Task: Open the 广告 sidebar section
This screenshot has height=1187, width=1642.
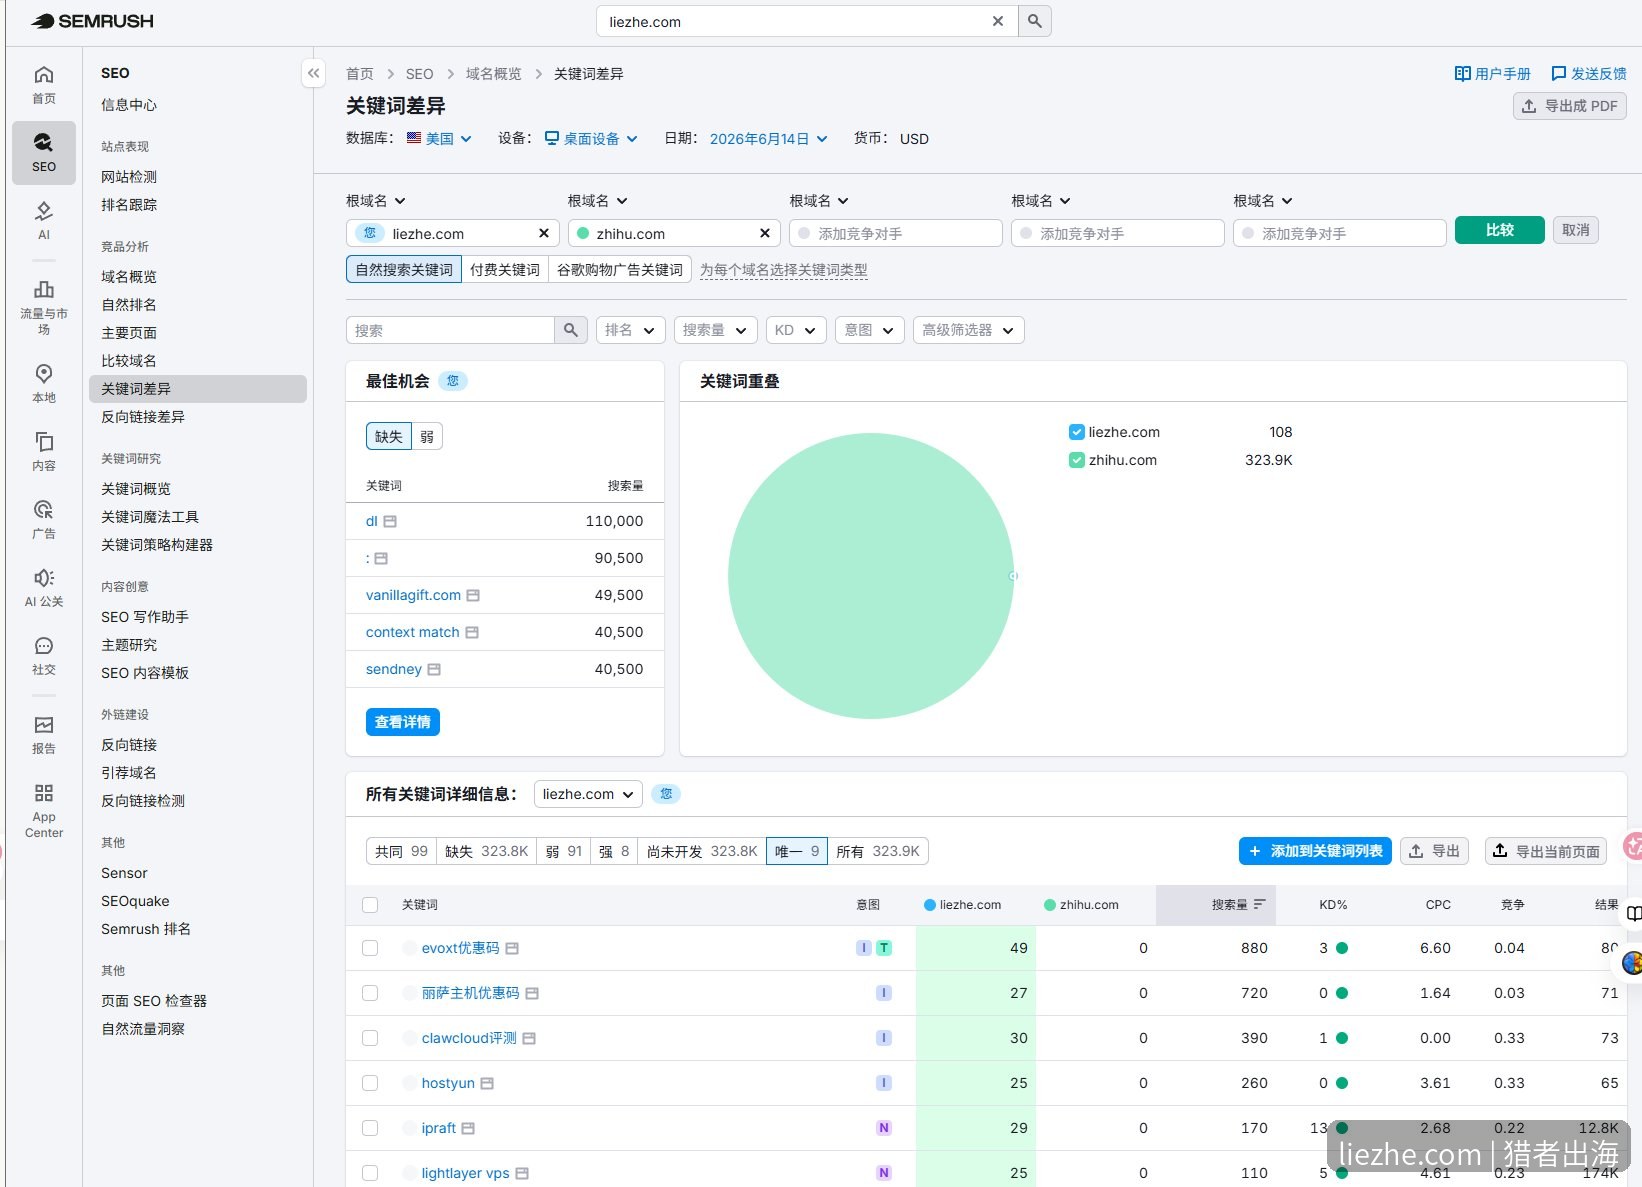Action: click(x=44, y=520)
